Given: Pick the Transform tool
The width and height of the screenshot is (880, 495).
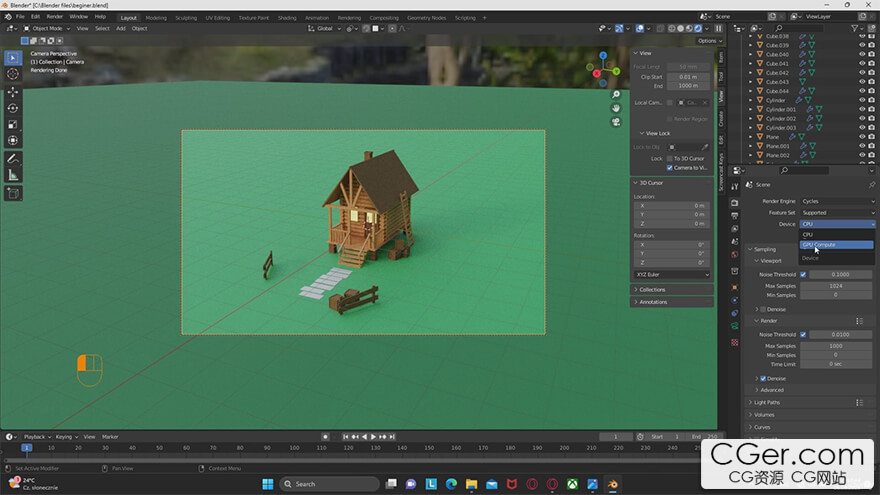Looking at the screenshot, I should click(x=13, y=141).
